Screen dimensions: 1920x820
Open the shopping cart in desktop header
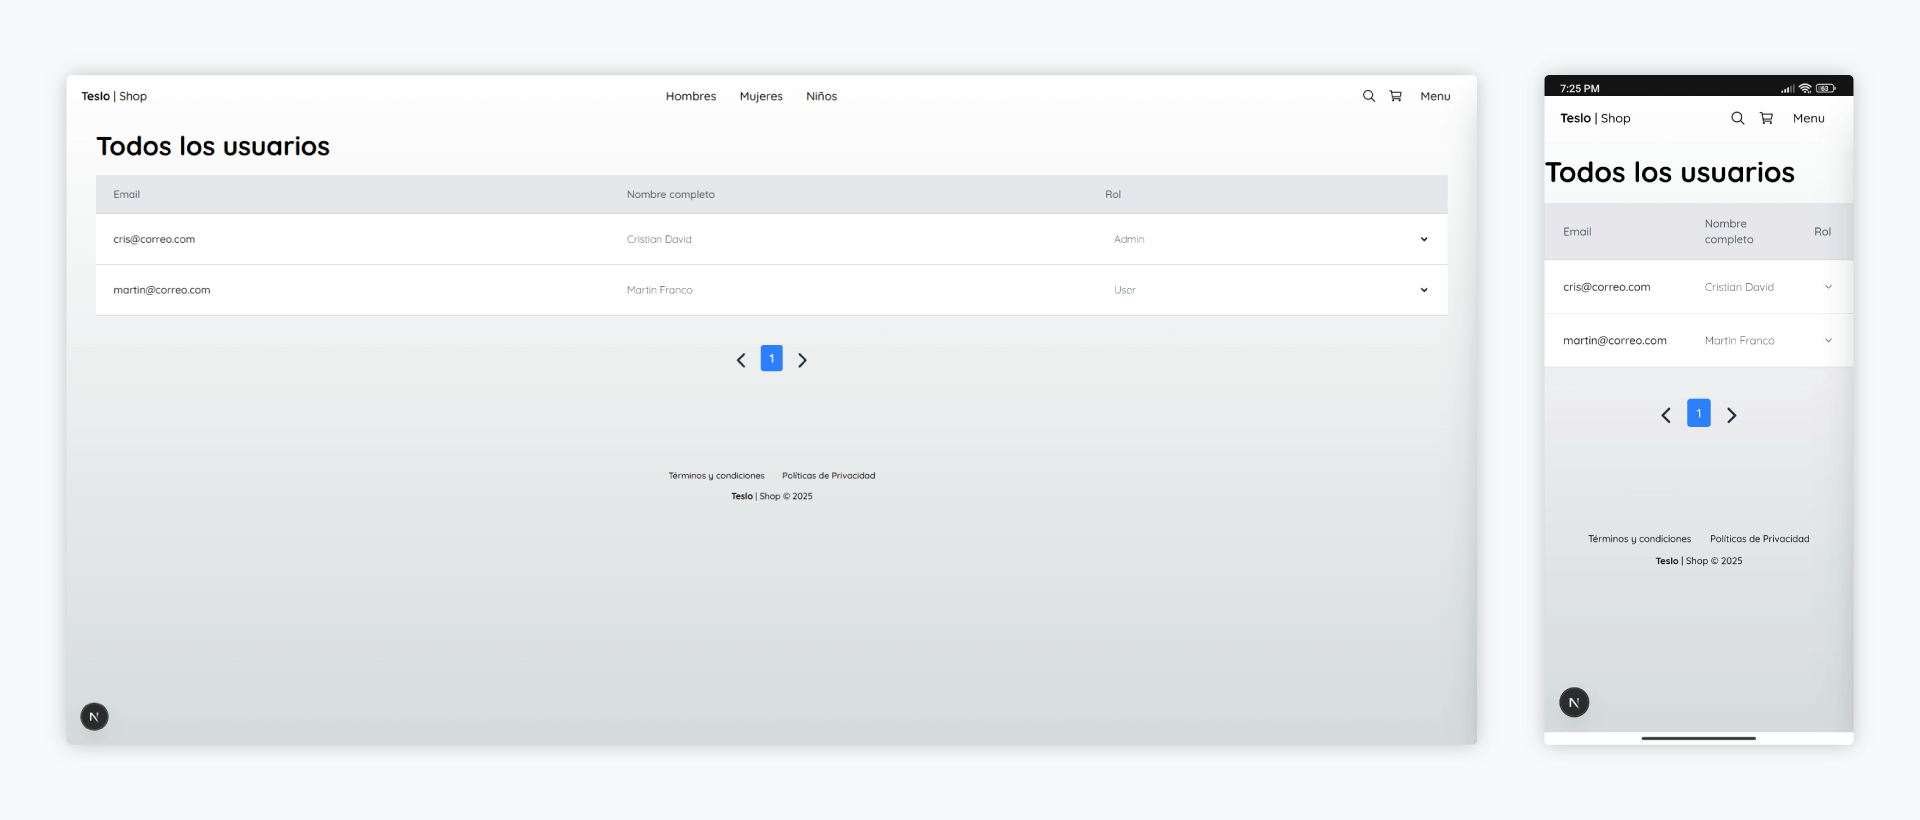(1395, 96)
